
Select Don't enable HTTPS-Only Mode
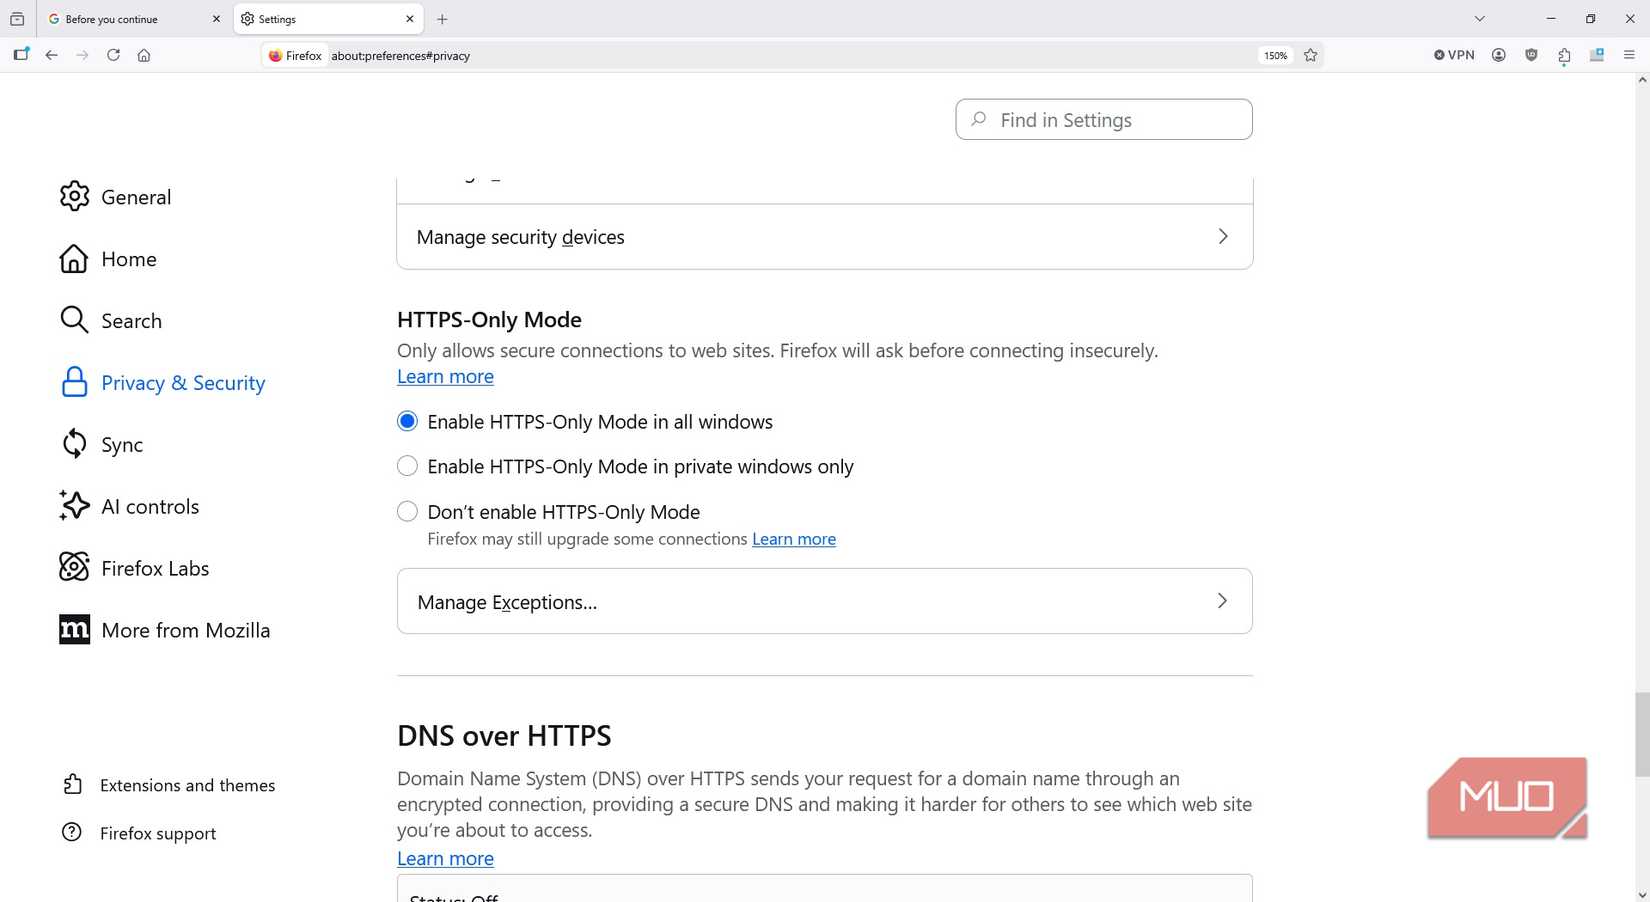tap(407, 511)
